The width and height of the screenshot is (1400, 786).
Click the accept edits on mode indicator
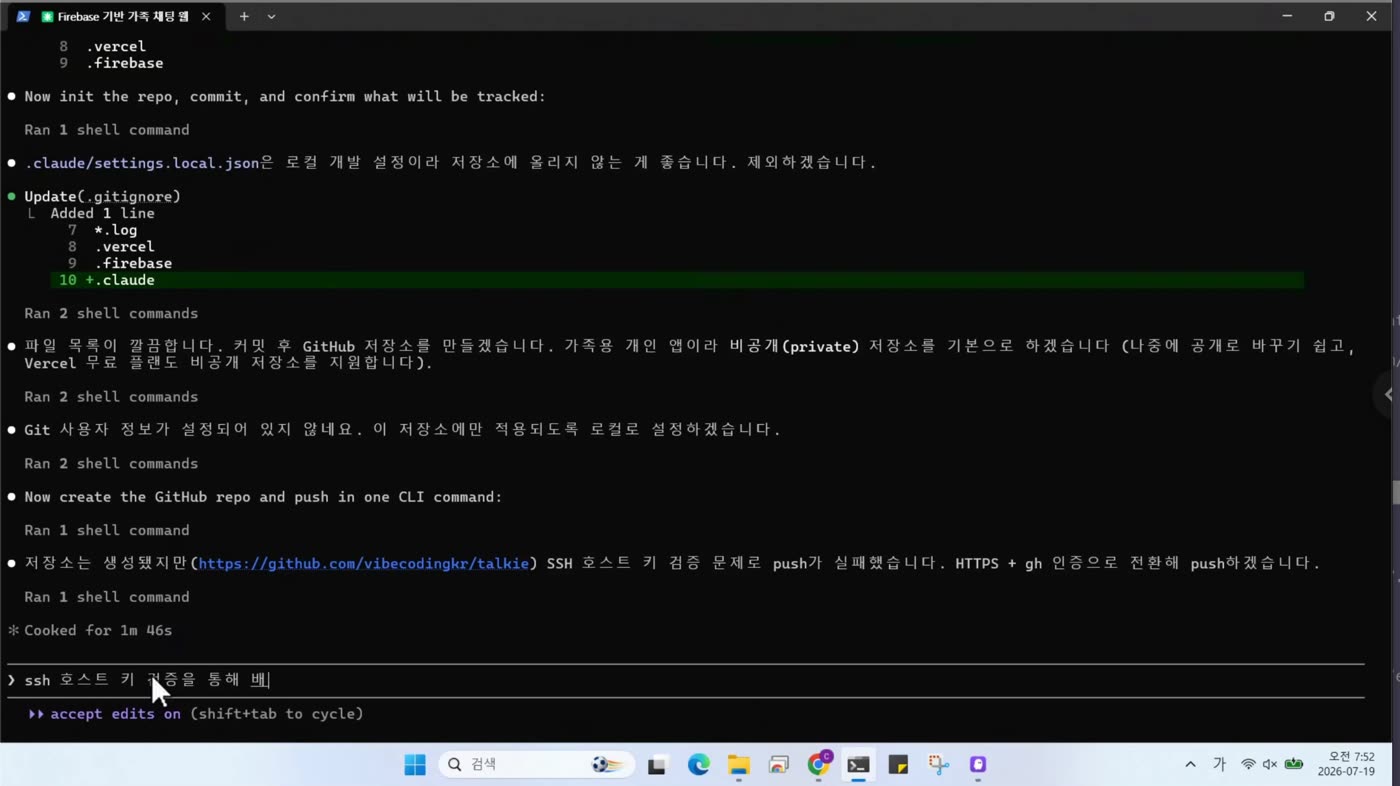115,714
